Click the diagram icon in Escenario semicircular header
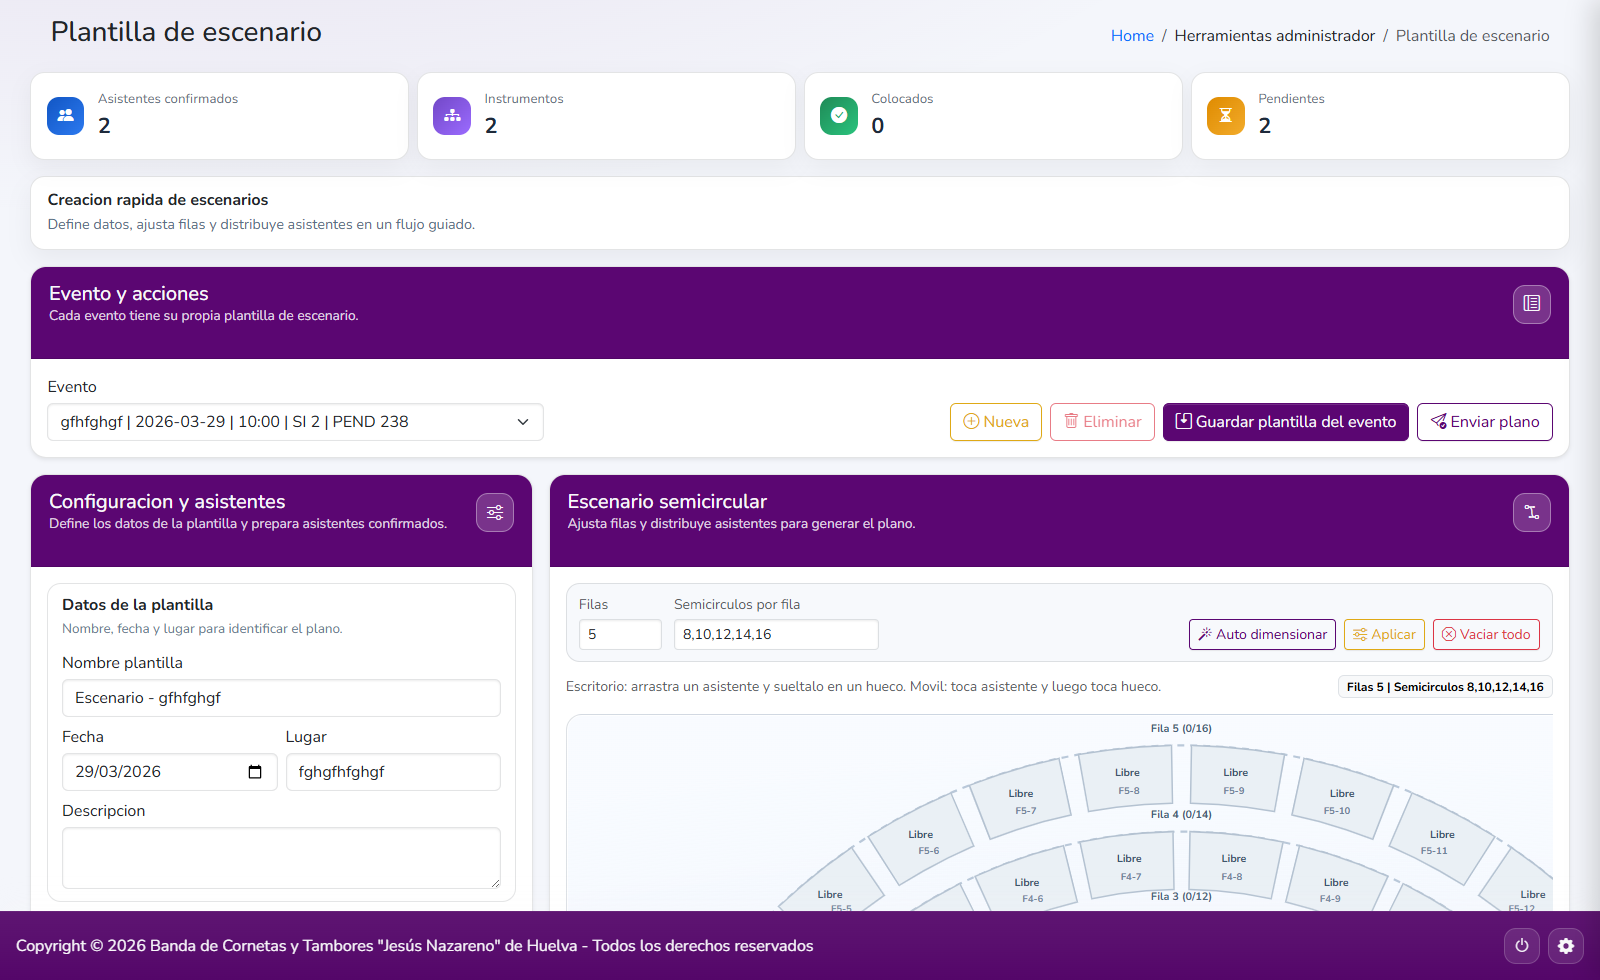This screenshot has height=980, width=1600. [1531, 512]
